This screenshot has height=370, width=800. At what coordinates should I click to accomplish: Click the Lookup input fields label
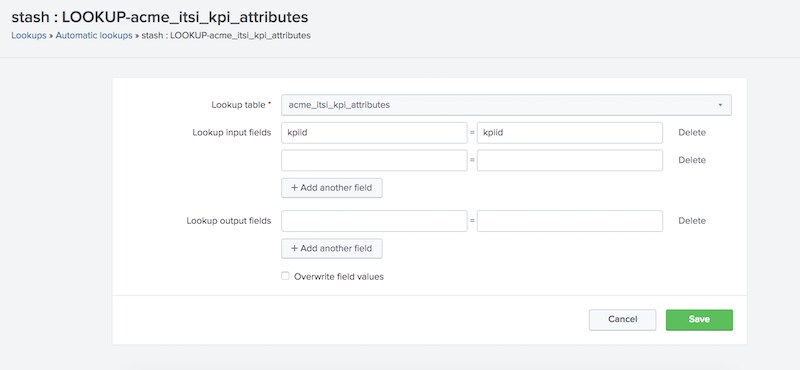coord(232,133)
